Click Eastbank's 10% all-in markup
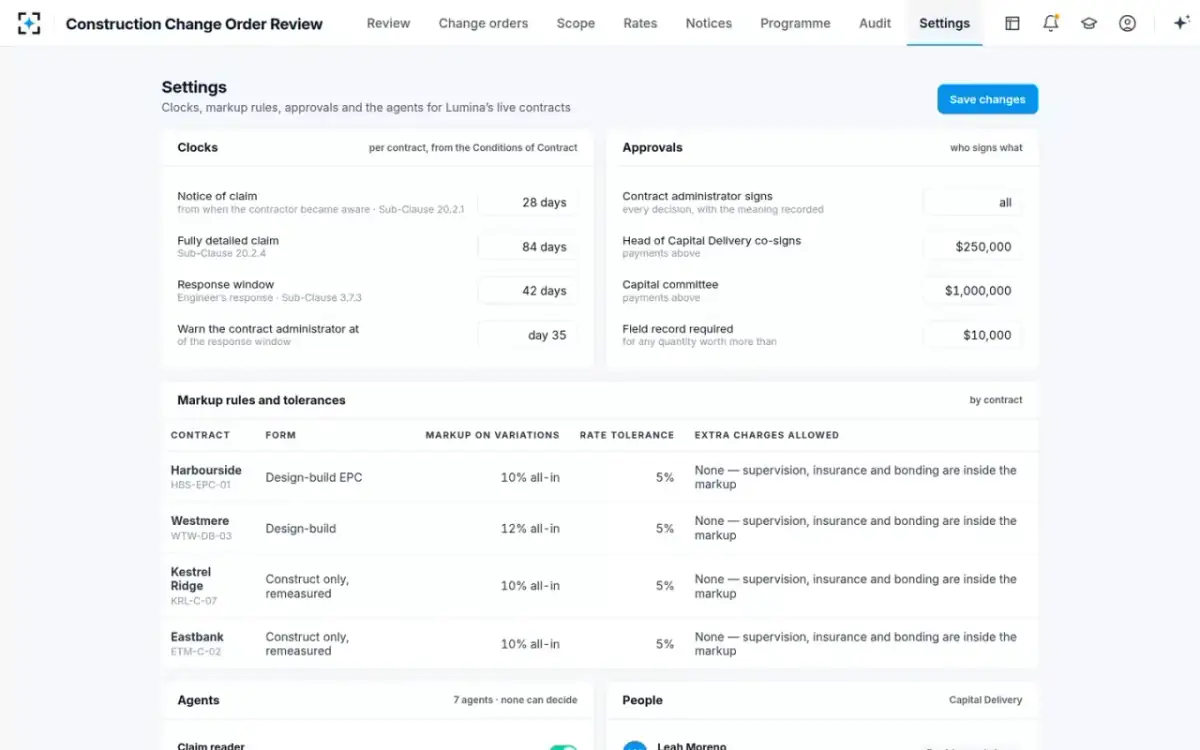This screenshot has width=1200, height=750. coord(530,644)
